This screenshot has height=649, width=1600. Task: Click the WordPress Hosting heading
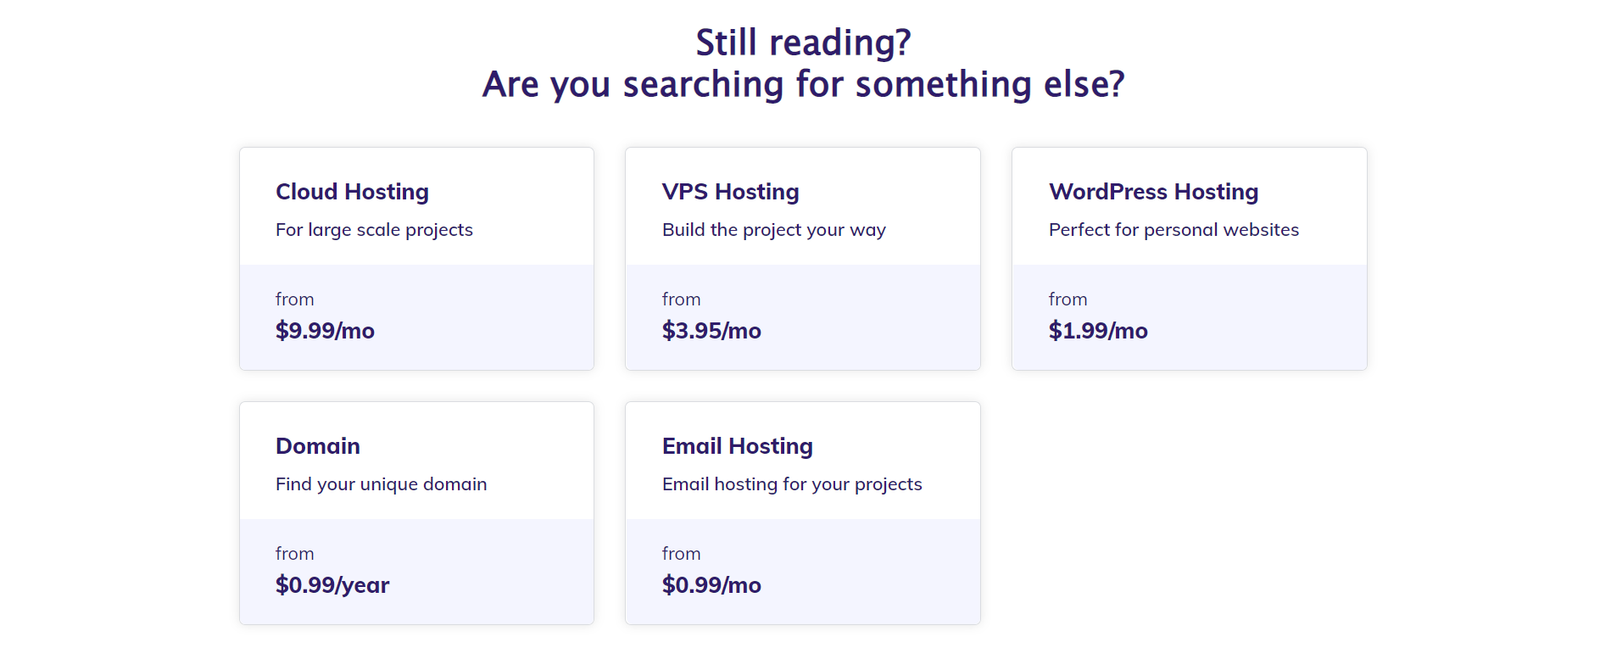(x=1153, y=192)
